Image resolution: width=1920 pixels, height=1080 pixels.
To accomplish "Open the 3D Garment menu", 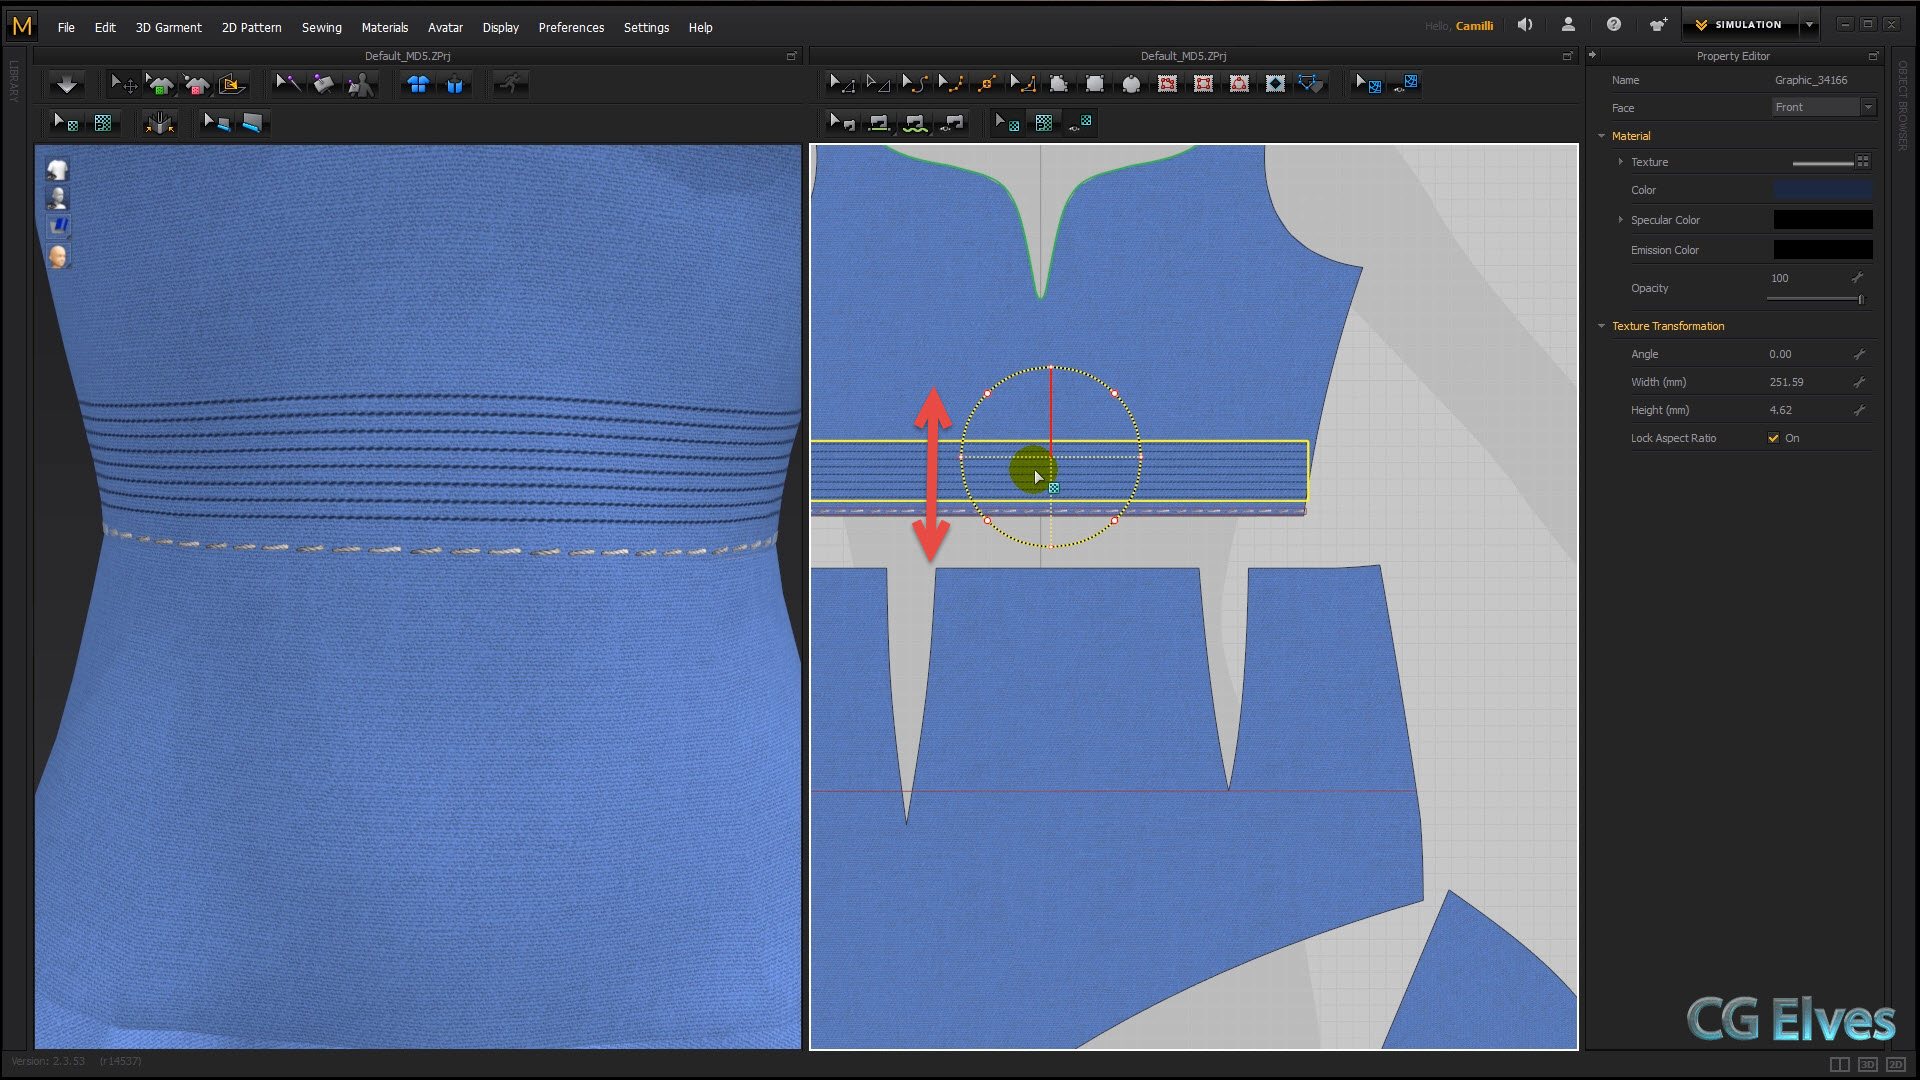I will pos(167,26).
